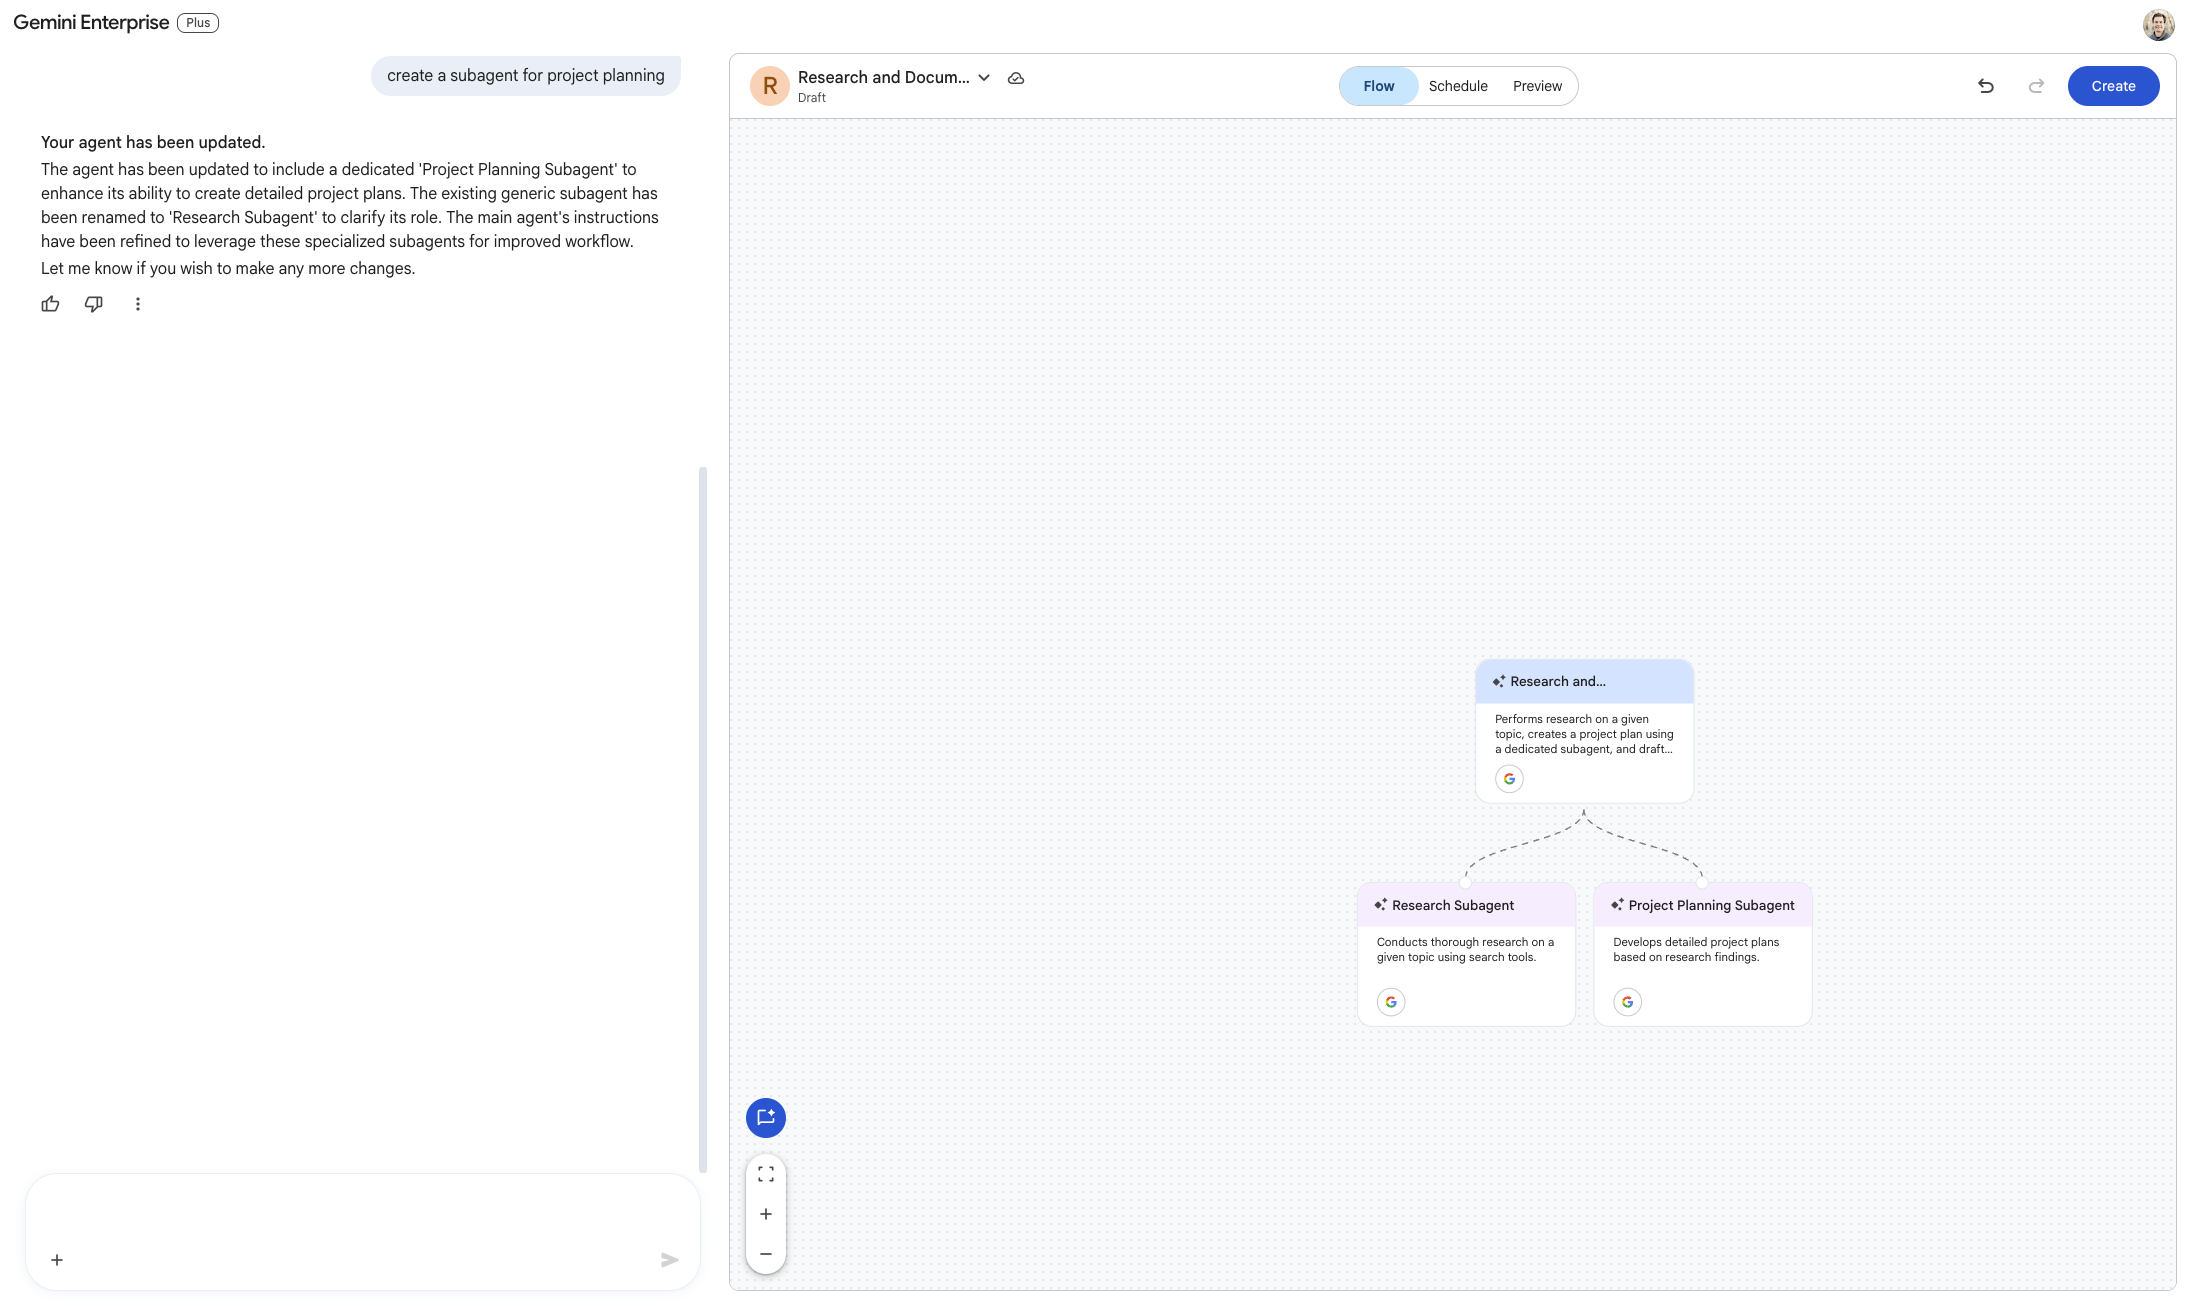Click the thumbs down feedback icon
This screenshot has width=2185, height=1306.
pos(94,304)
